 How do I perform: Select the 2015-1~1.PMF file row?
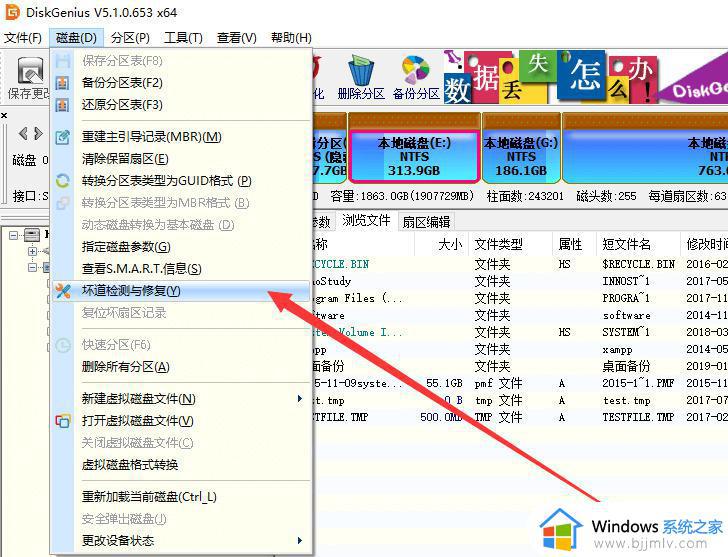pyautogui.click(x=520, y=383)
